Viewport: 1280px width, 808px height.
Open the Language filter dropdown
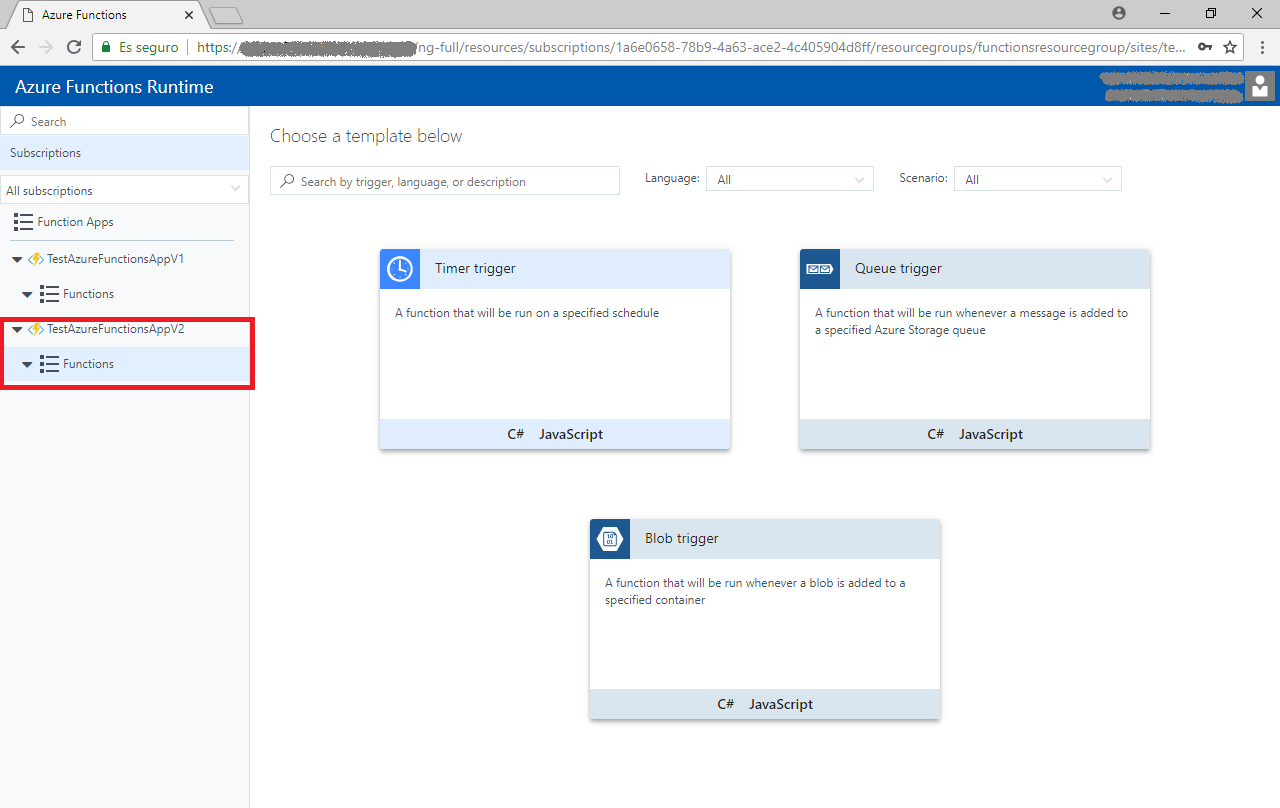click(x=790, y=179)
